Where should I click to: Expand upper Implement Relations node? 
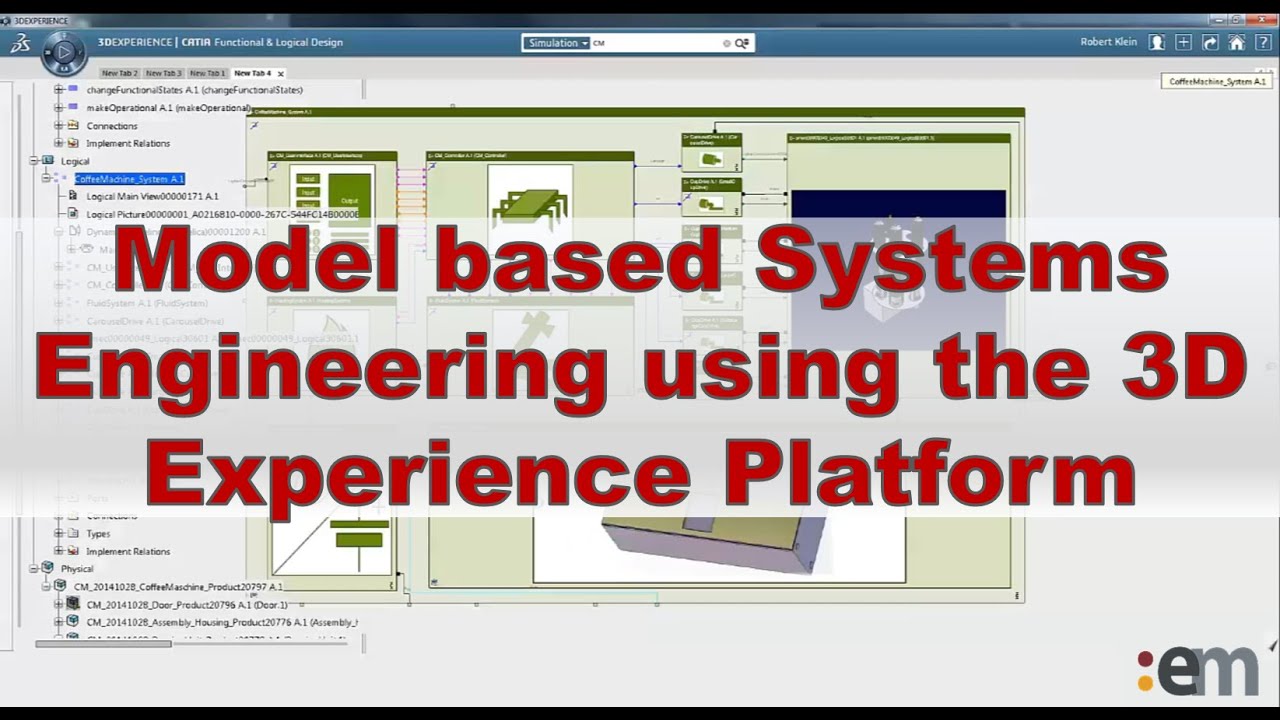click(58, 144)
